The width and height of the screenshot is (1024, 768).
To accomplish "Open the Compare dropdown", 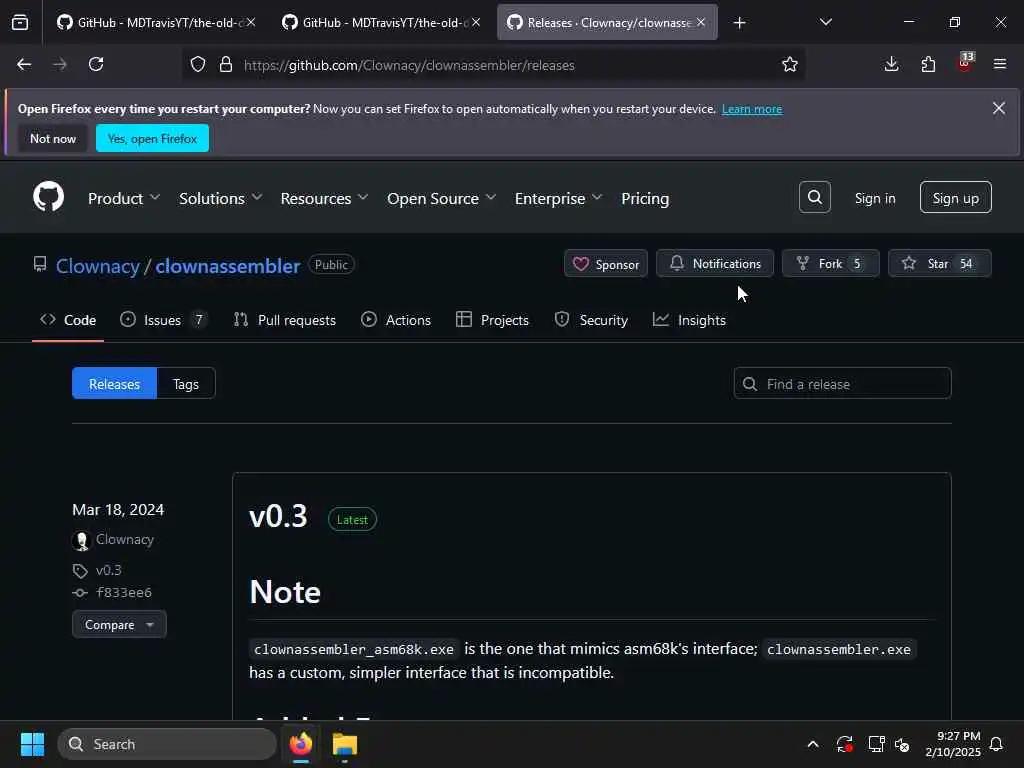I will [119, 625].
